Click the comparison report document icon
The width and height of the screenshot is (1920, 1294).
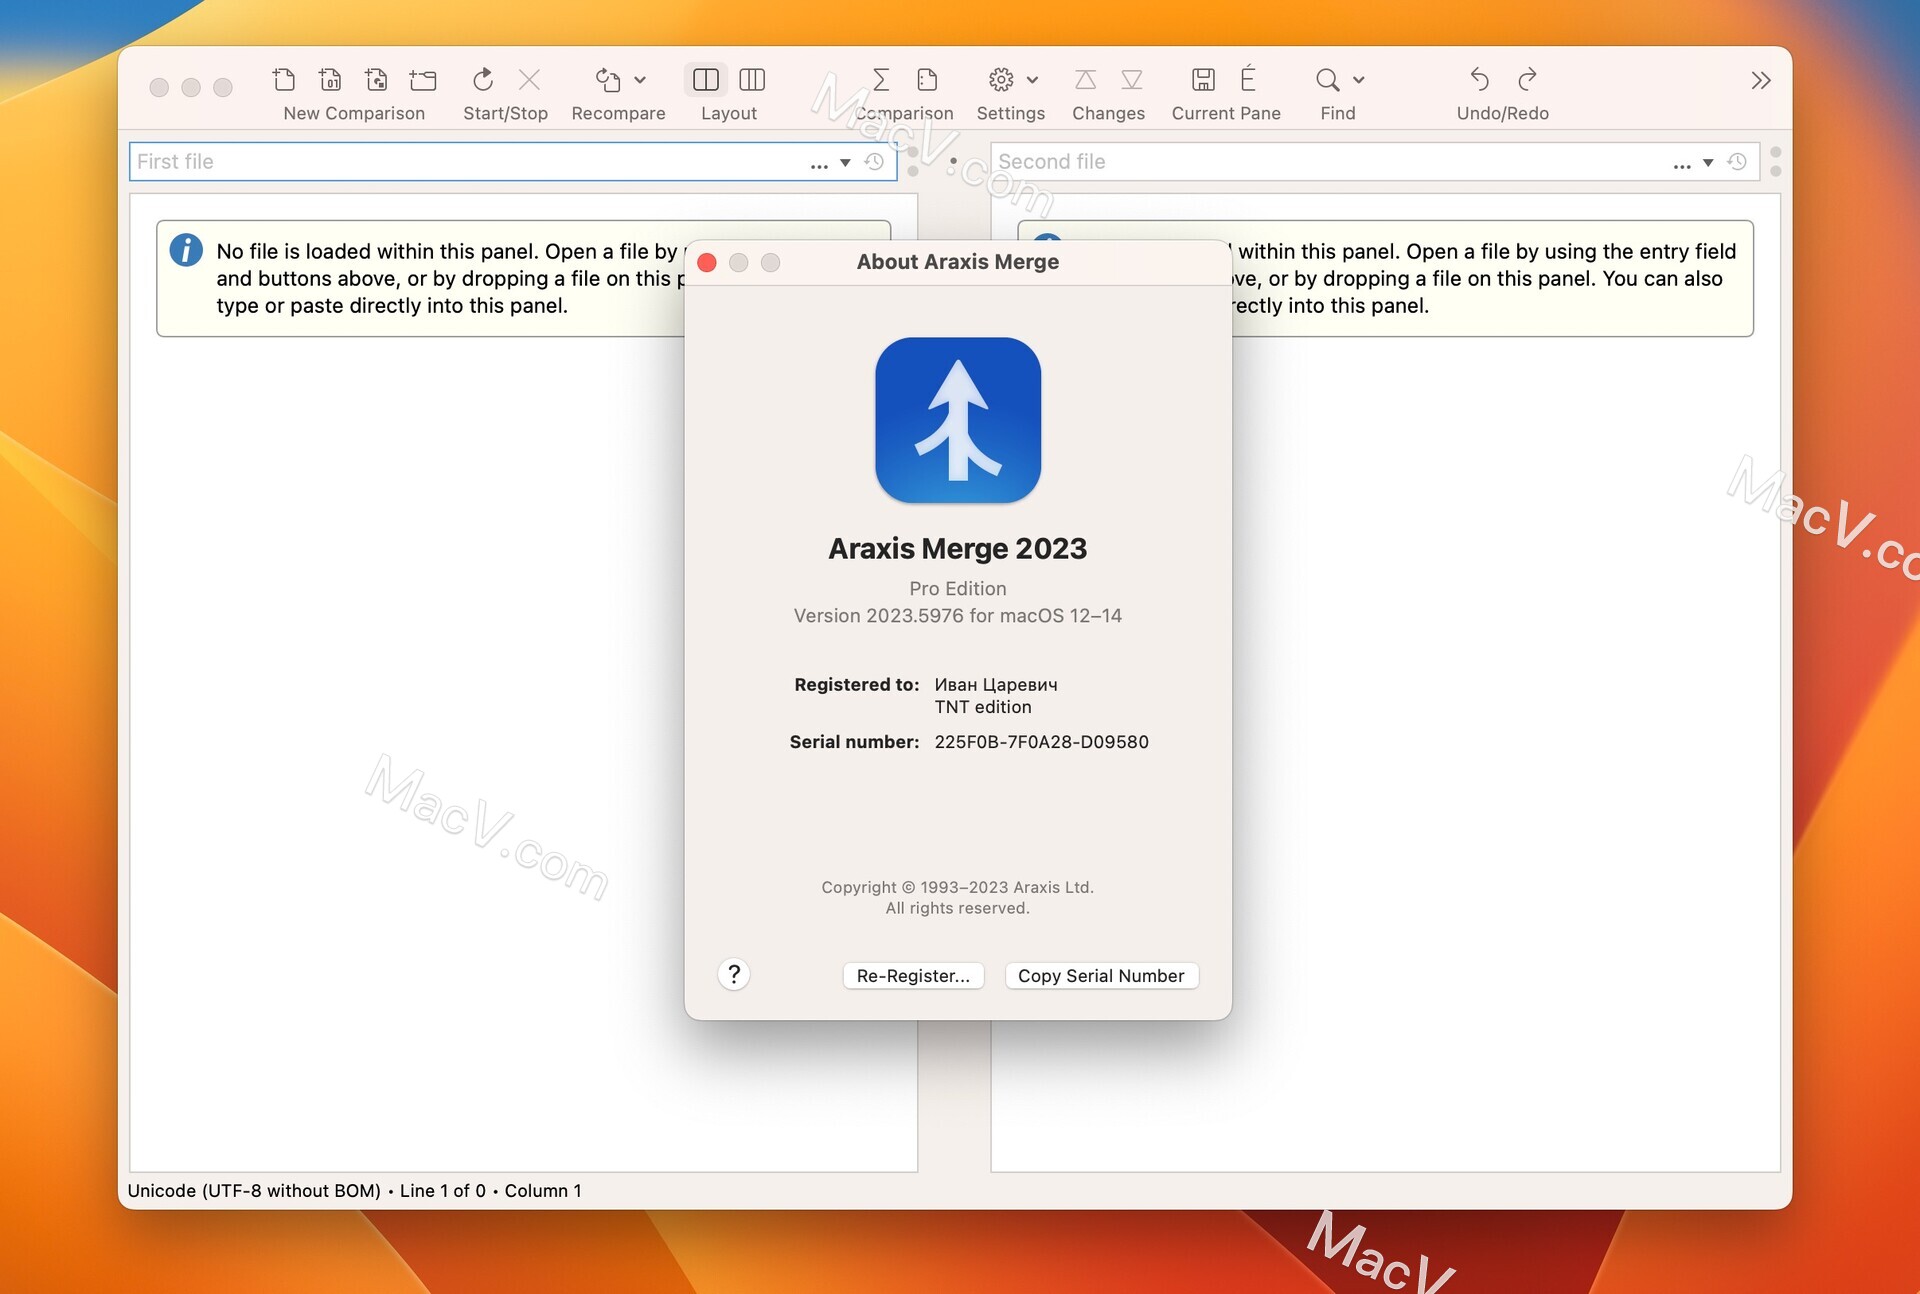point(927,79)
